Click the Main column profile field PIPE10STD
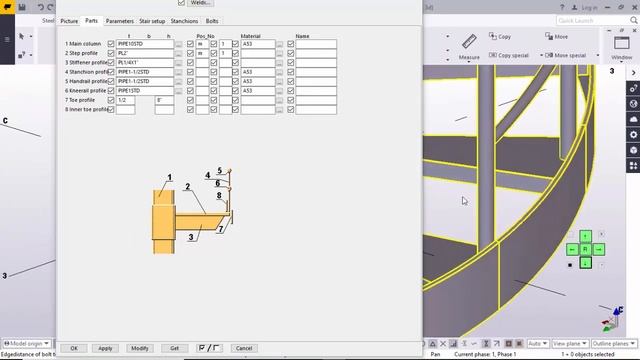The height and width of the screenshot is (360, 640). click(145, 44)
